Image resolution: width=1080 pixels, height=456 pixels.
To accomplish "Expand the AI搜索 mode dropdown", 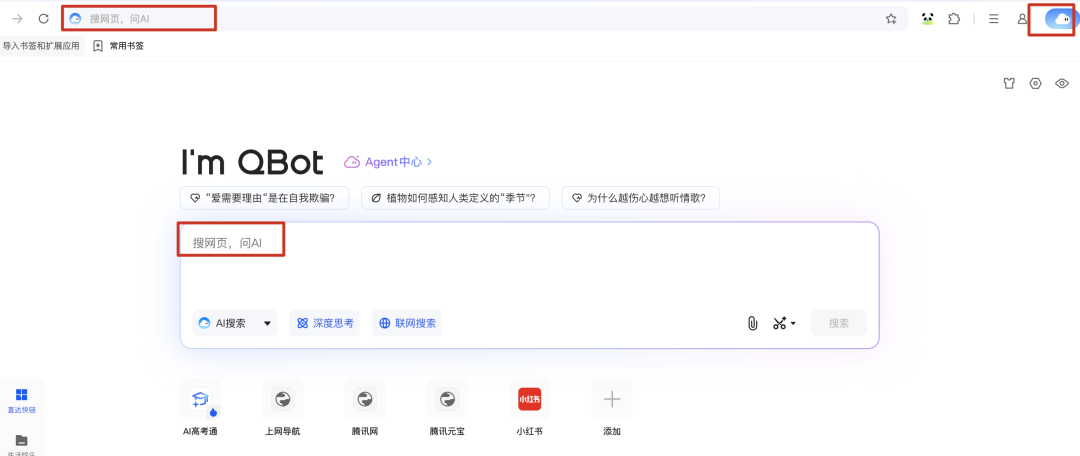I will click(x=235, y=323).
